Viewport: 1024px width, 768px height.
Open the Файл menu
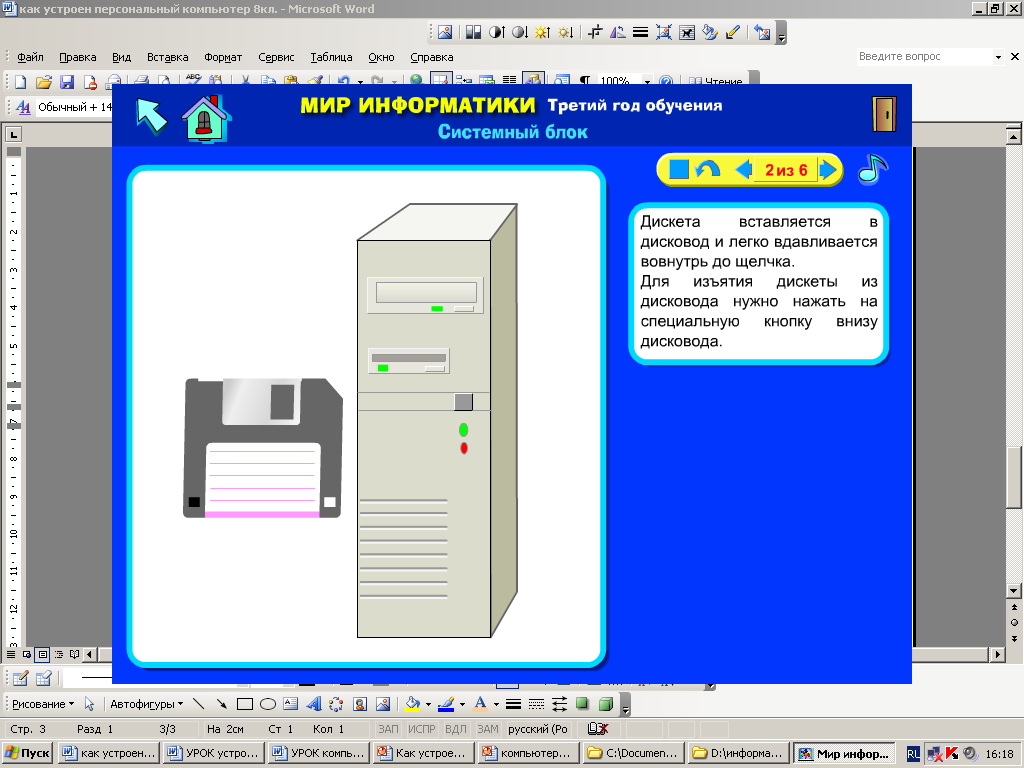[x=30, y=57]
